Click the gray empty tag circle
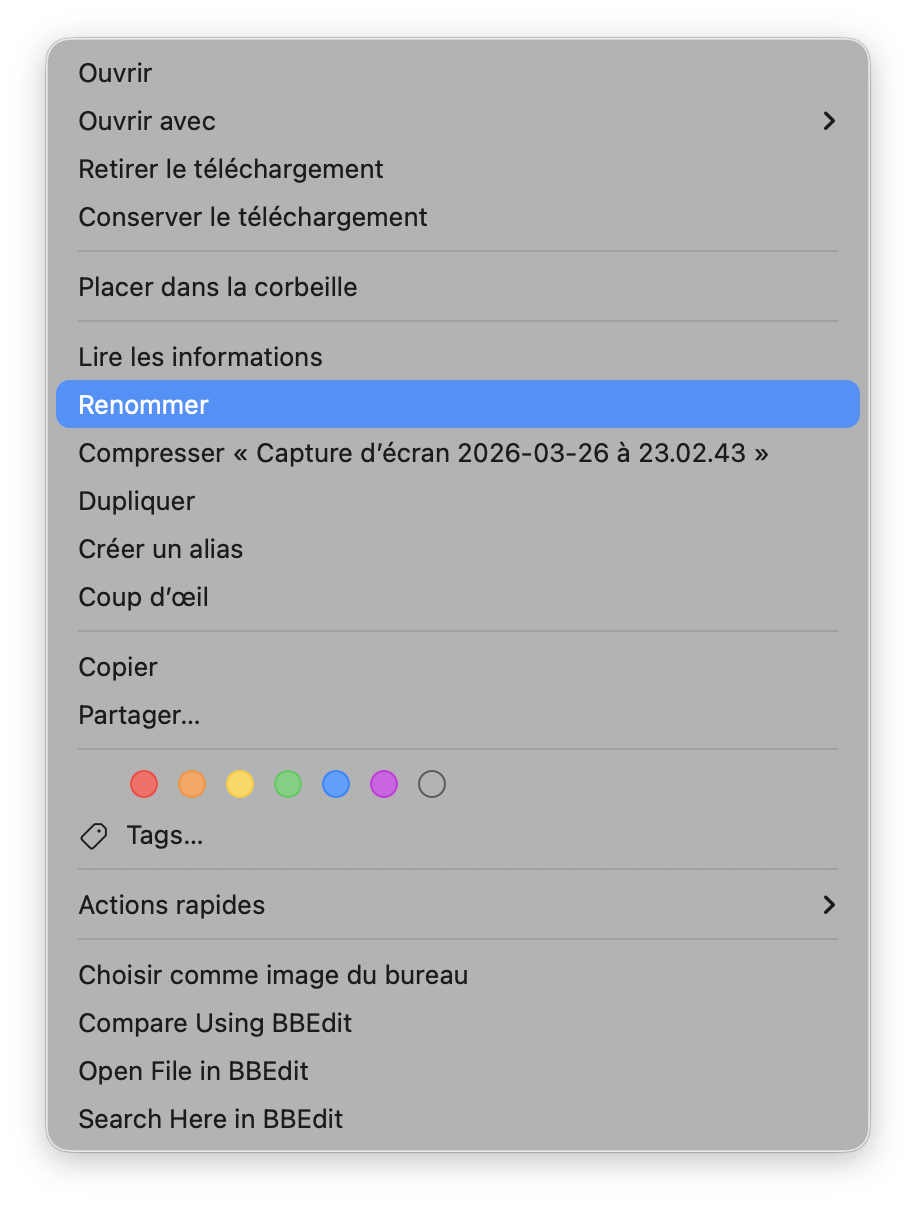916x1206 pixels. tap(432, 784)
